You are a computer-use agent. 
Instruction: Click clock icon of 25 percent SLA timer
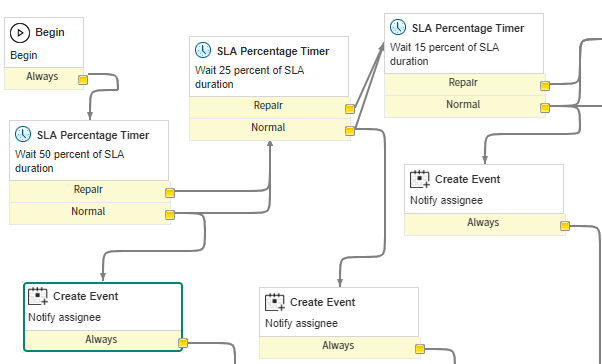pyautogui.click(x=203, y=50)
